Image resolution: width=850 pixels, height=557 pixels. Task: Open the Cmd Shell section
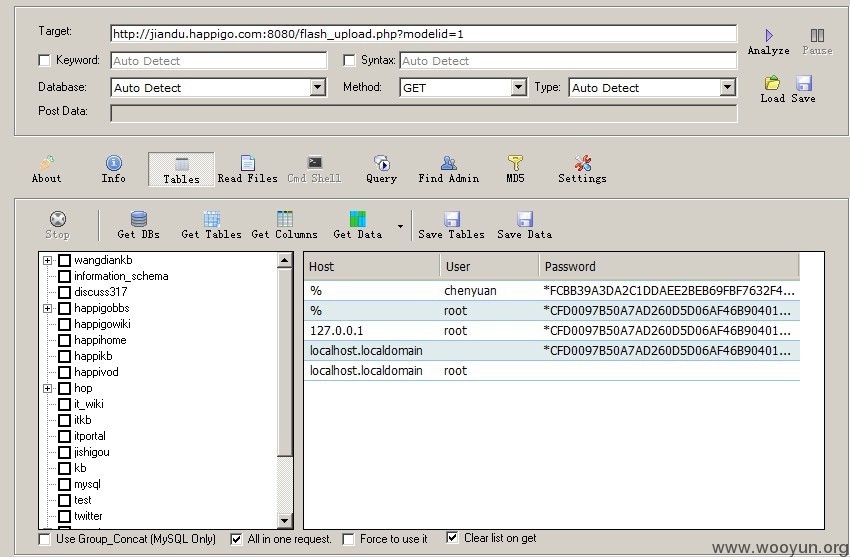[x=314, y=170]
